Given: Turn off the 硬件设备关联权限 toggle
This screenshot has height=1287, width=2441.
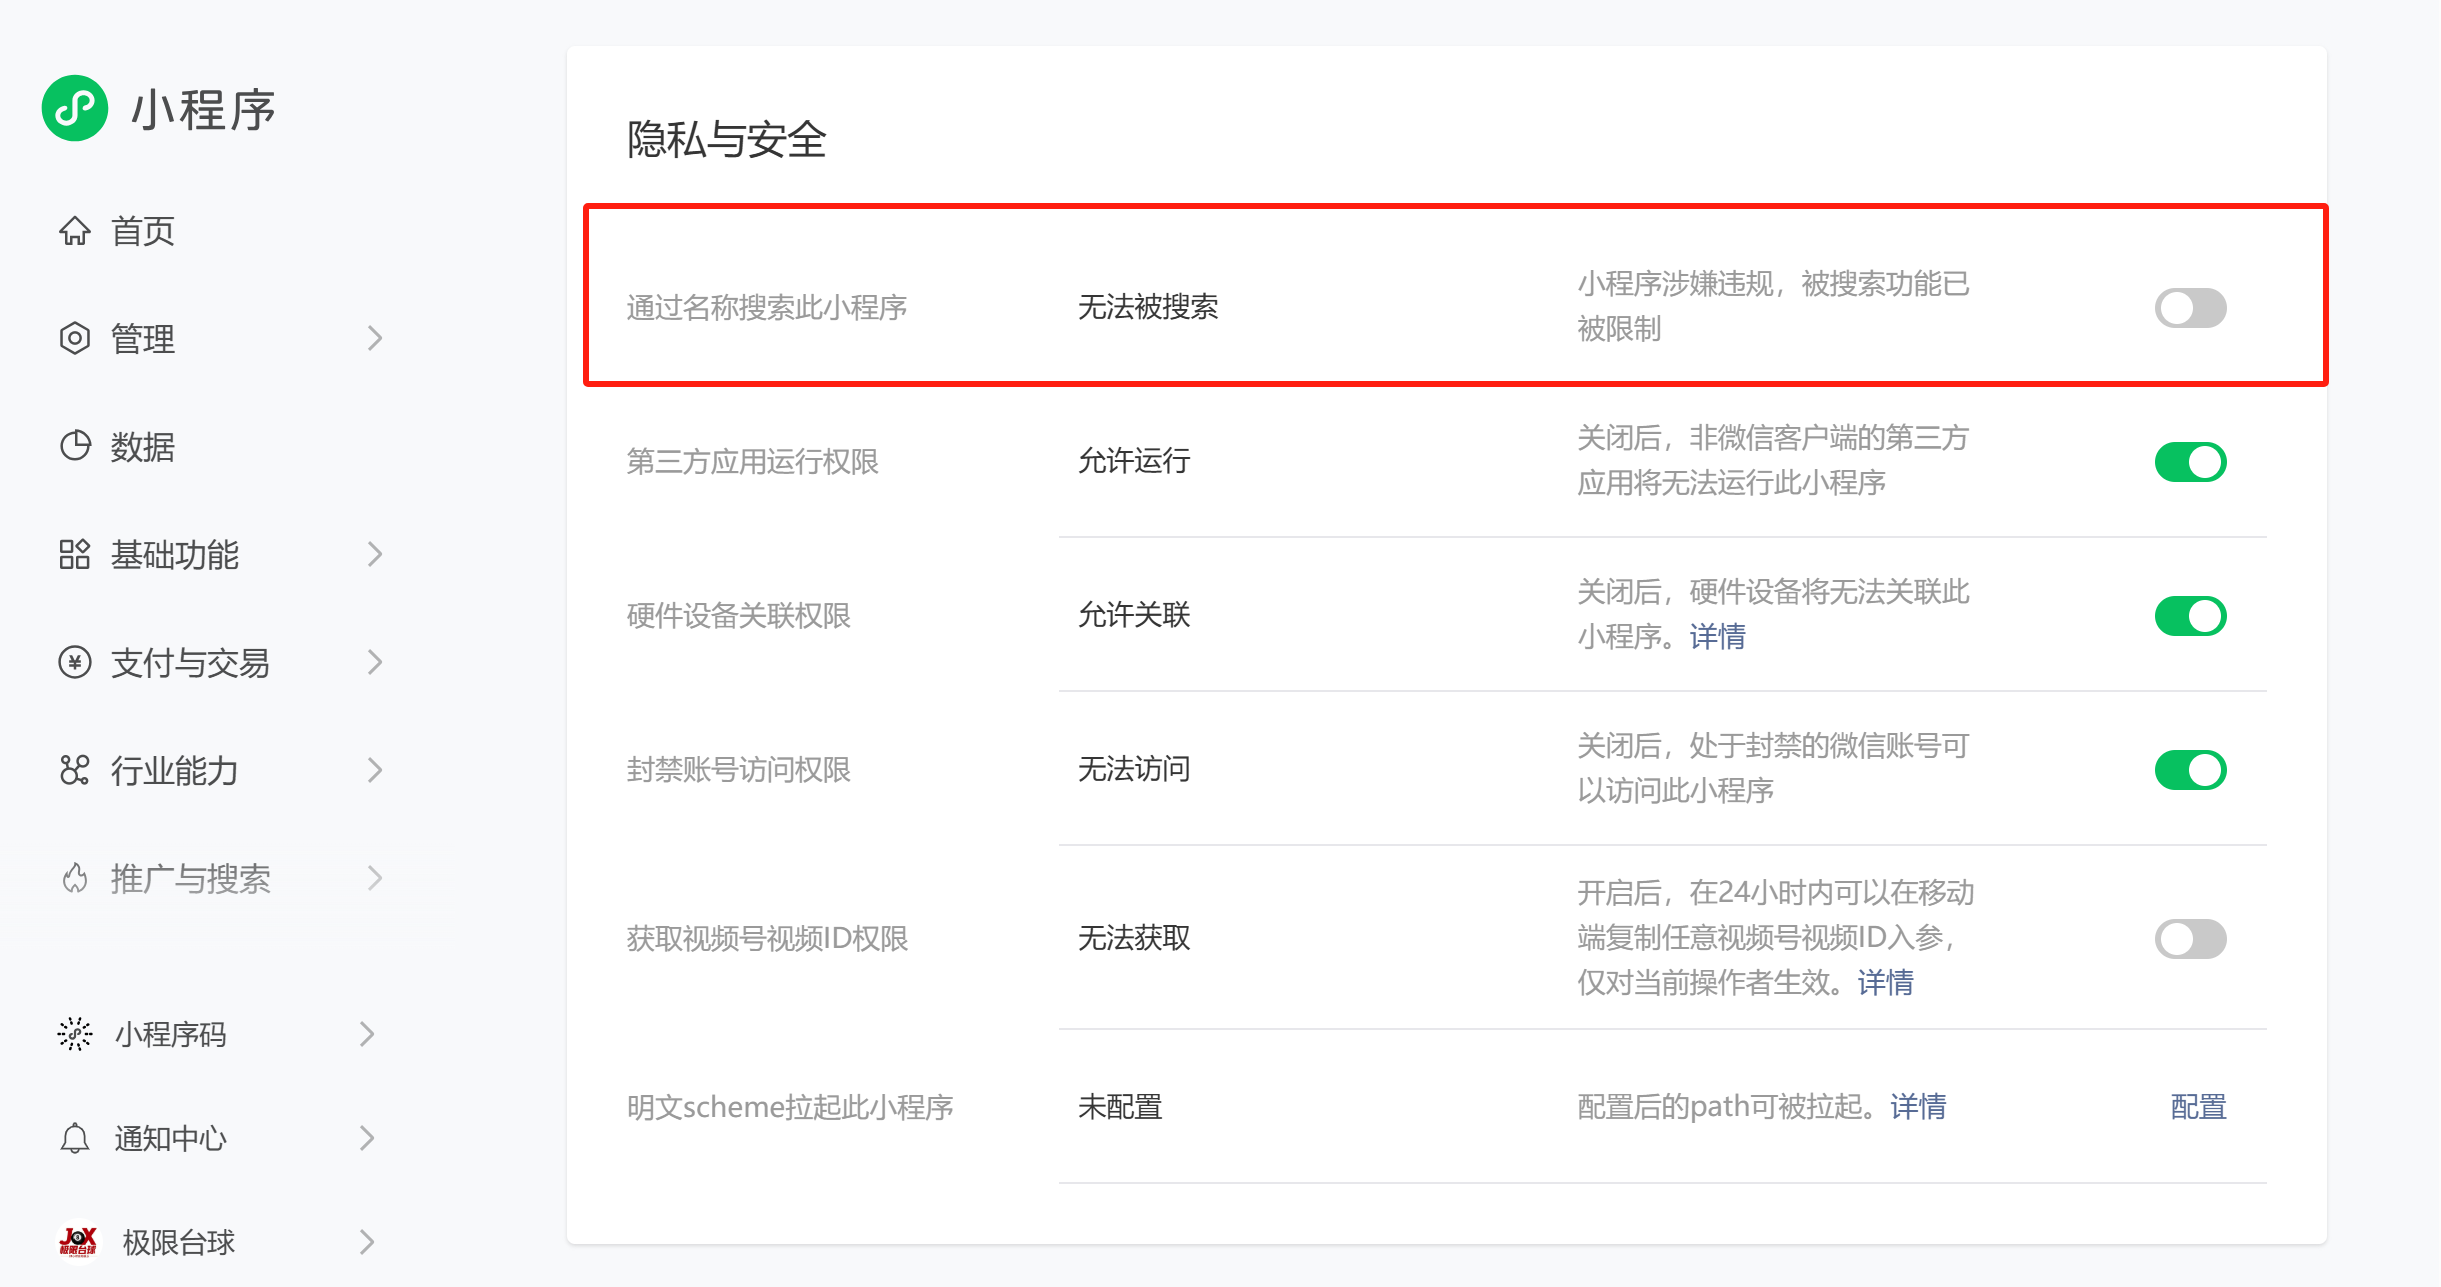Looking at the screenshot, I should coord(2189,616).
